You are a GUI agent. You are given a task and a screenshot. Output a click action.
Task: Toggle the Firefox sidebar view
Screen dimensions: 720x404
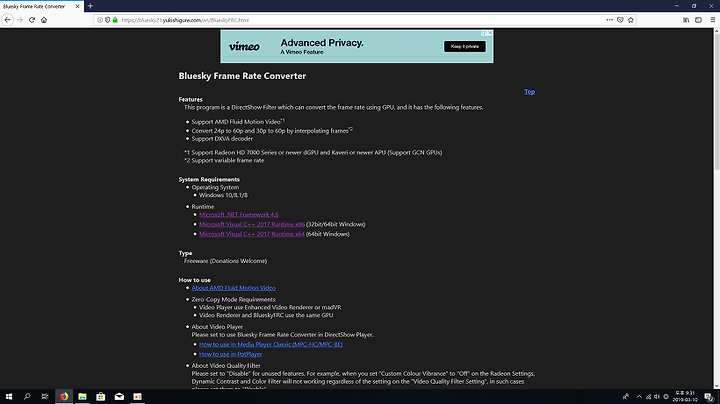coord(698,20)
